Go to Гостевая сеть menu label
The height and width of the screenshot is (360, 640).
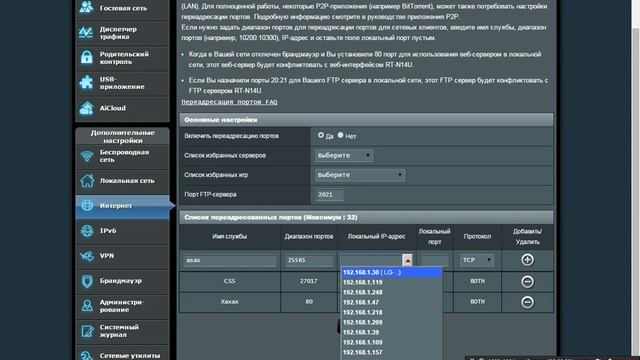point(123,8)
